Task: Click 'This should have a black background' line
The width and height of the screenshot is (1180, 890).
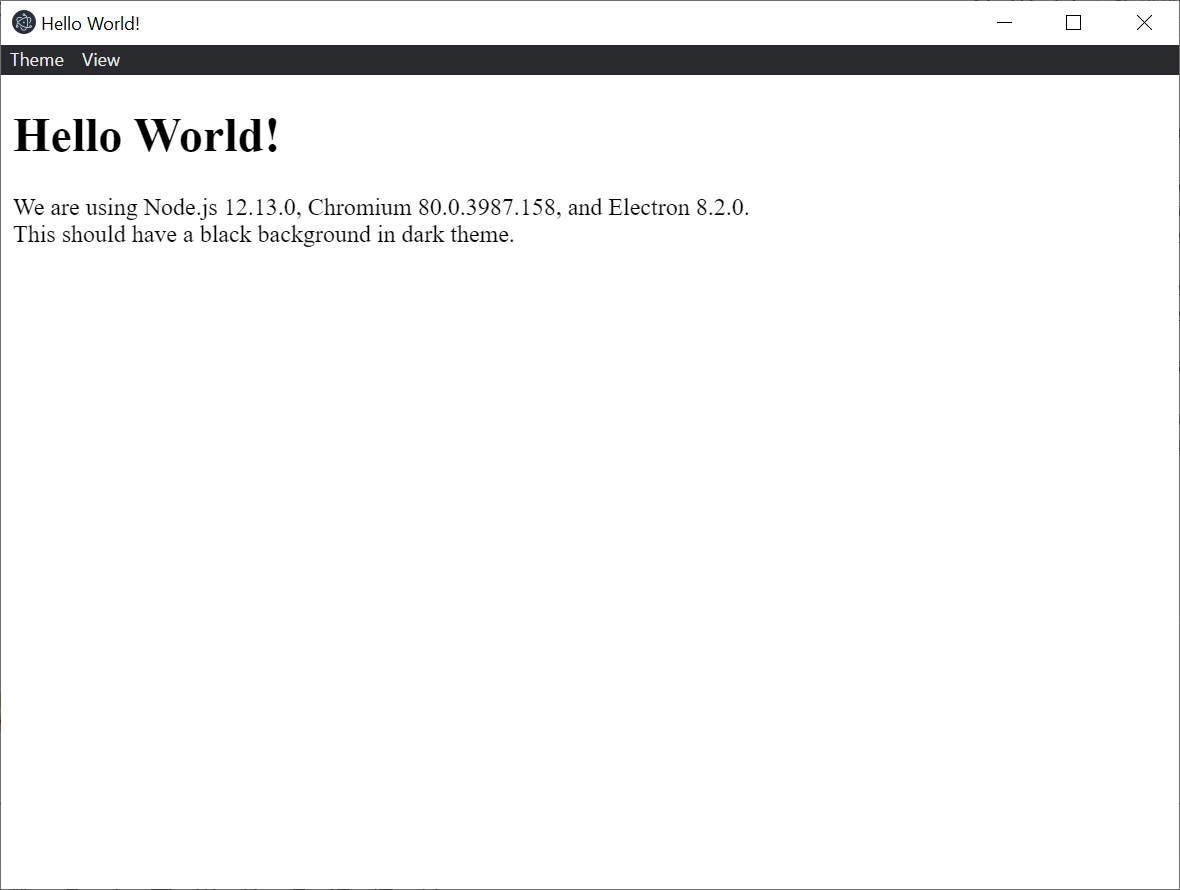Action: [x=263, y=235]
